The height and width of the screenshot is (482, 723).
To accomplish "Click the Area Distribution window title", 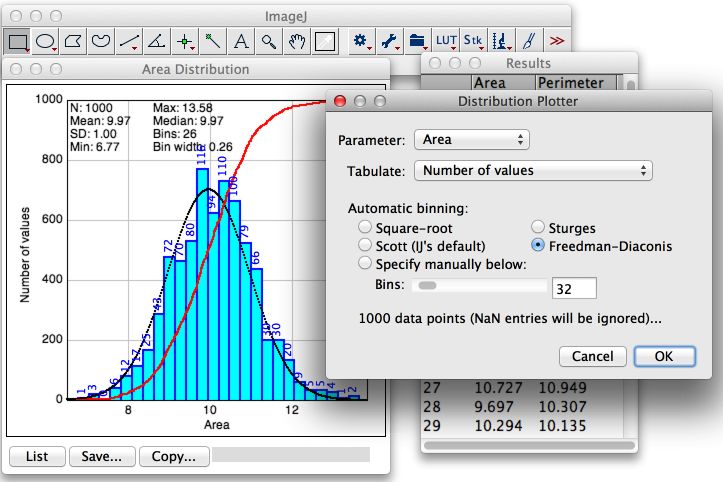I will pos(196,69).
